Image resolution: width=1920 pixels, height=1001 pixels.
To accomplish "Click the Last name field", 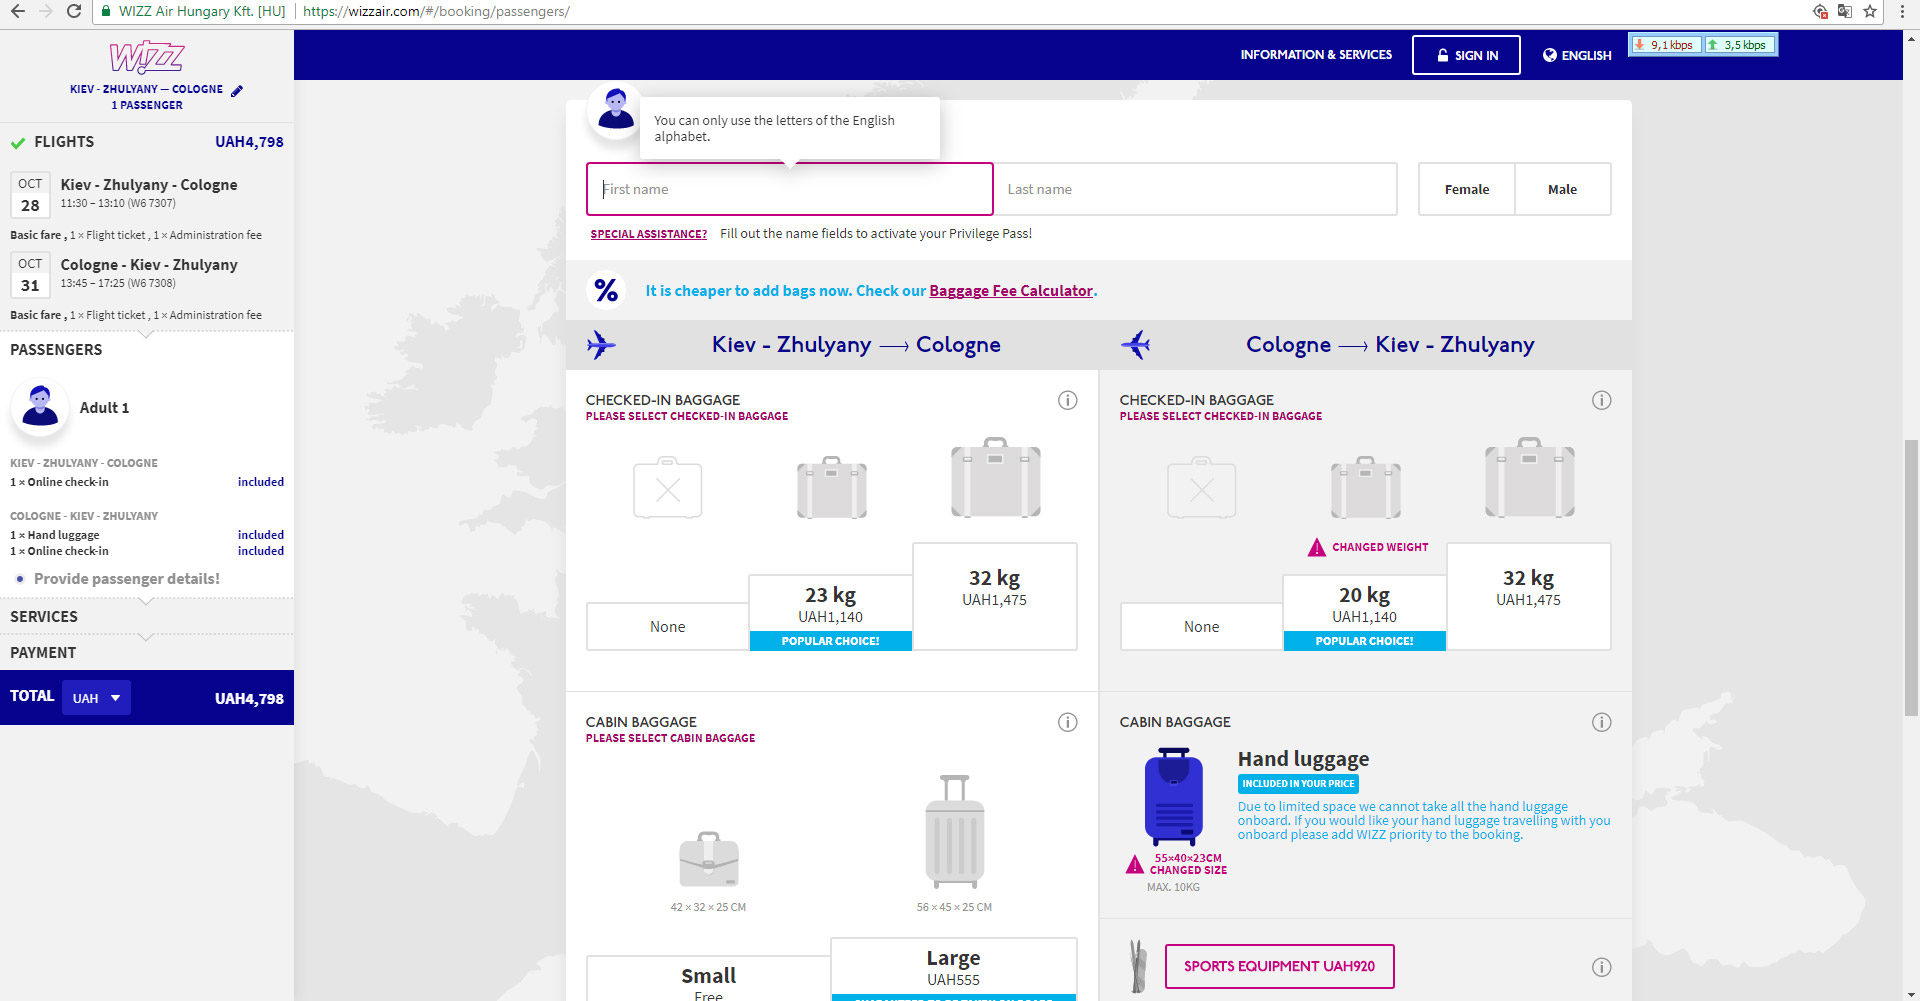I will 1195,189.
